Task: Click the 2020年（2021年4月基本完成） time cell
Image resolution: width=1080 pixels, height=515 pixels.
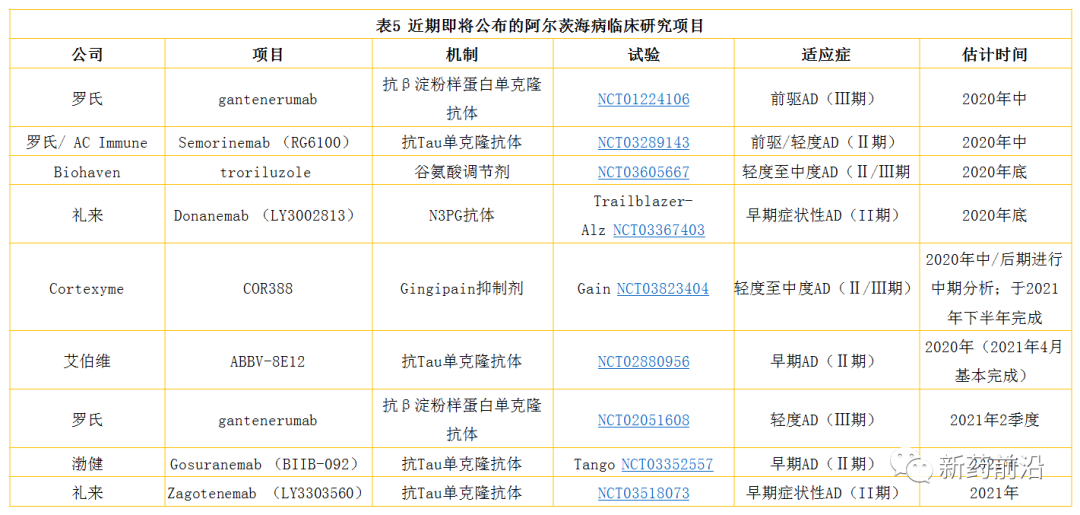Action: pos(994,361)
